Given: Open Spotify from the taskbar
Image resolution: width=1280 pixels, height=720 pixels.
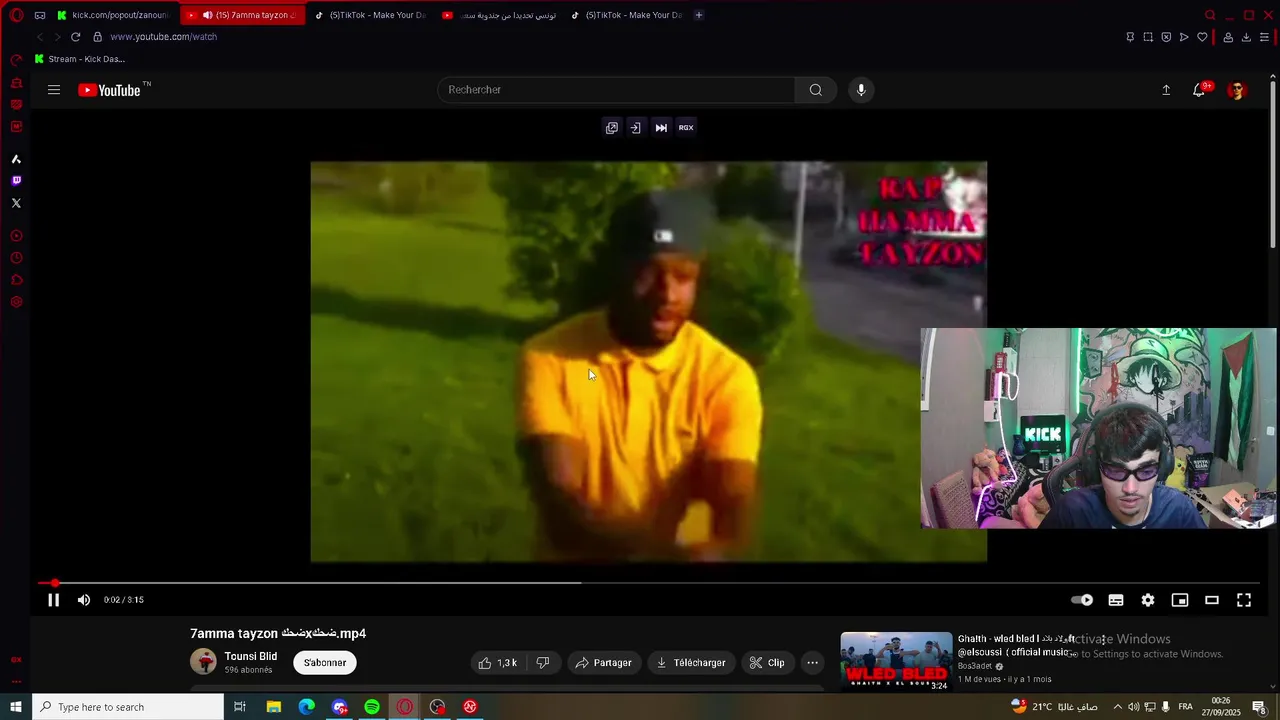Looking at the screenshot, I should click(372, 707).
